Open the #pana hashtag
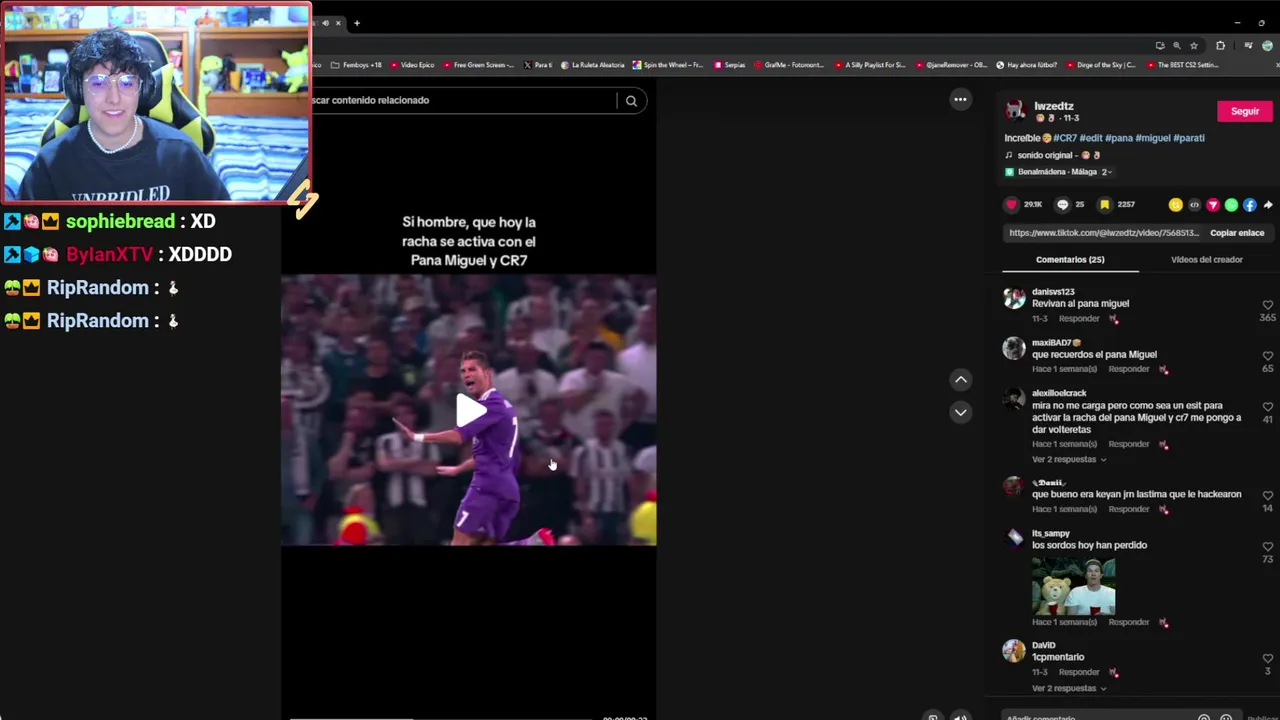Image resolution: width=1280 pixels, height=720 pixels. coord(1119,138)
